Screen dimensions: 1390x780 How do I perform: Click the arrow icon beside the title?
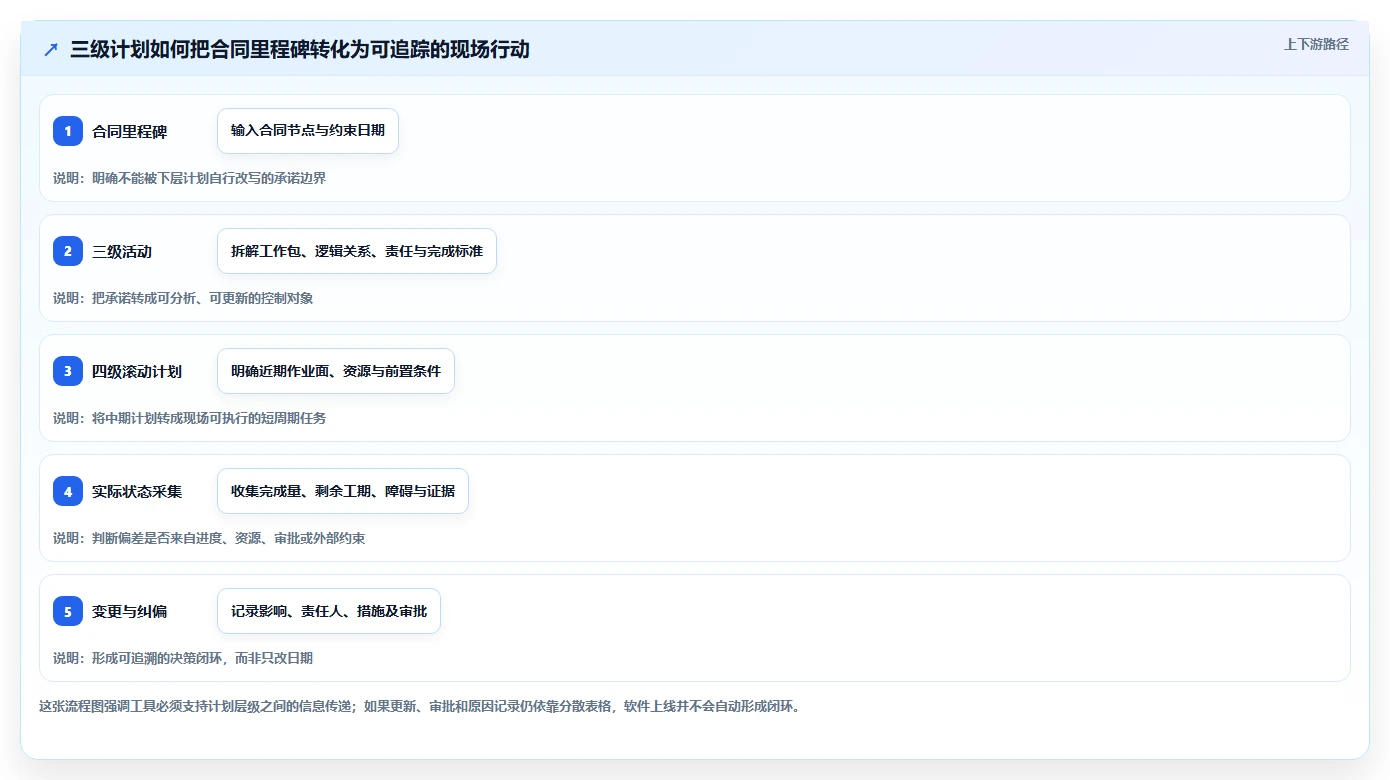[x=51, y=49]
